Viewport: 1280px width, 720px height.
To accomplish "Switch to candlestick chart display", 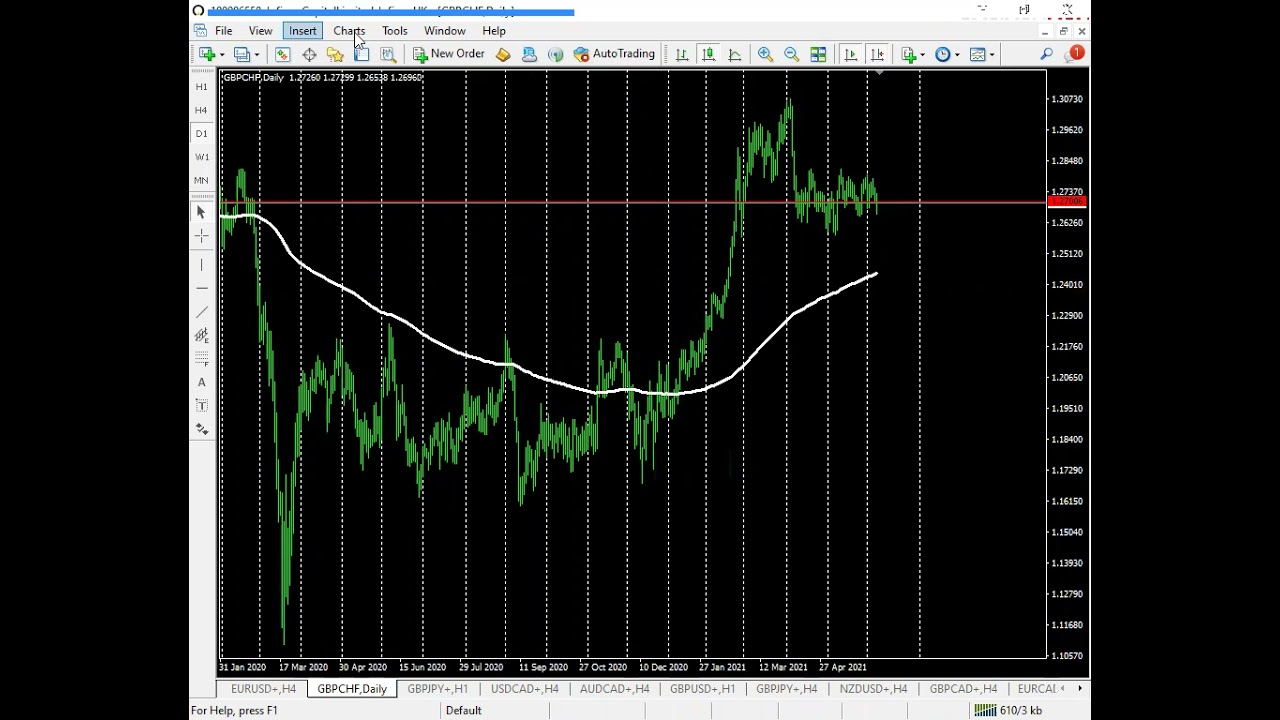I will (x=708, y=54).
